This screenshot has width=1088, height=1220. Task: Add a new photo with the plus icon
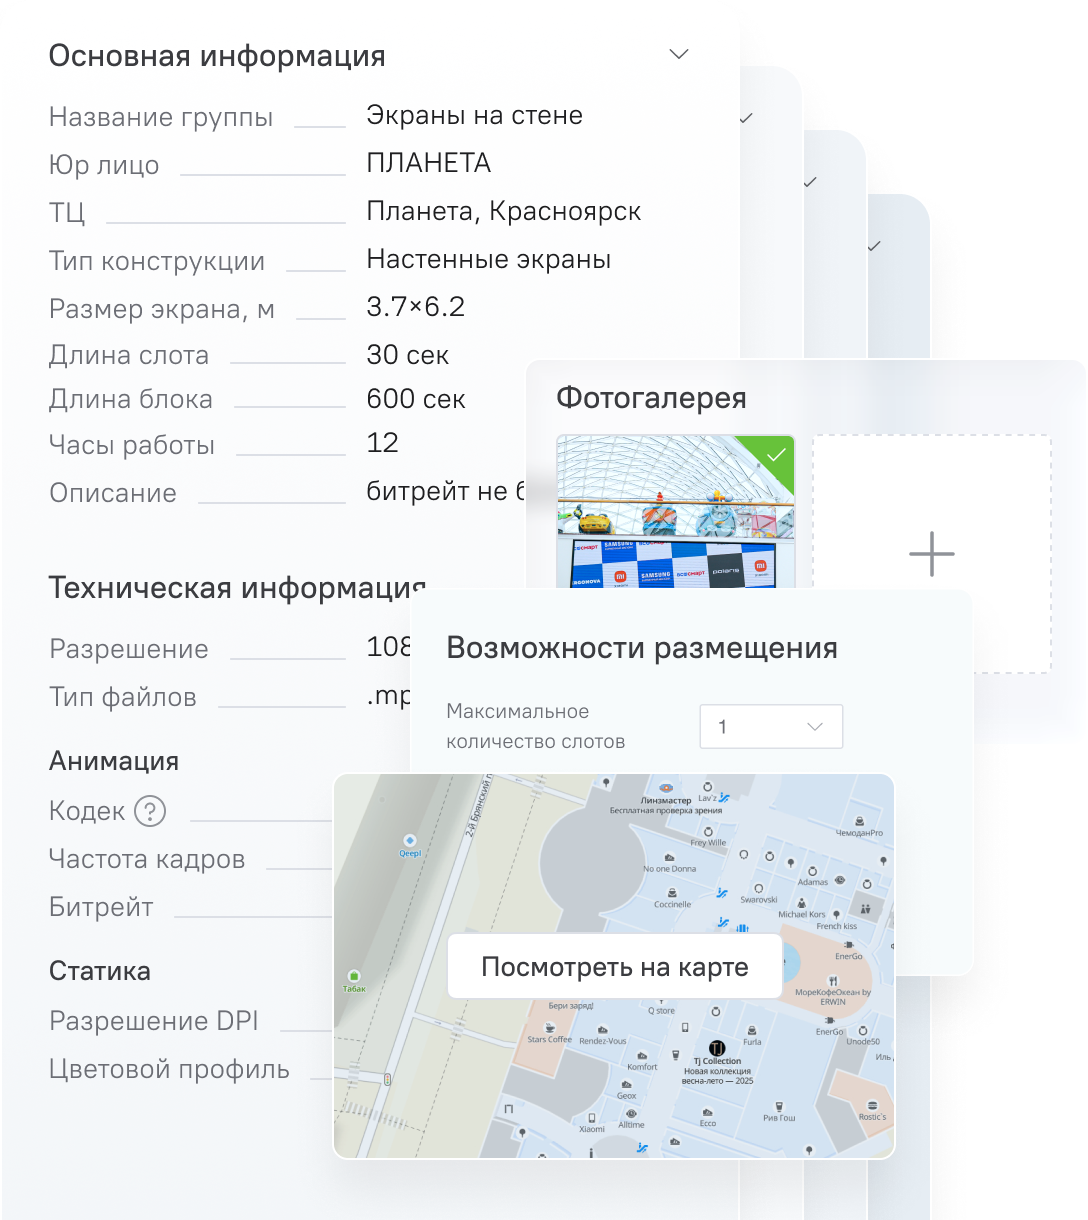click(x=931, y=554)
